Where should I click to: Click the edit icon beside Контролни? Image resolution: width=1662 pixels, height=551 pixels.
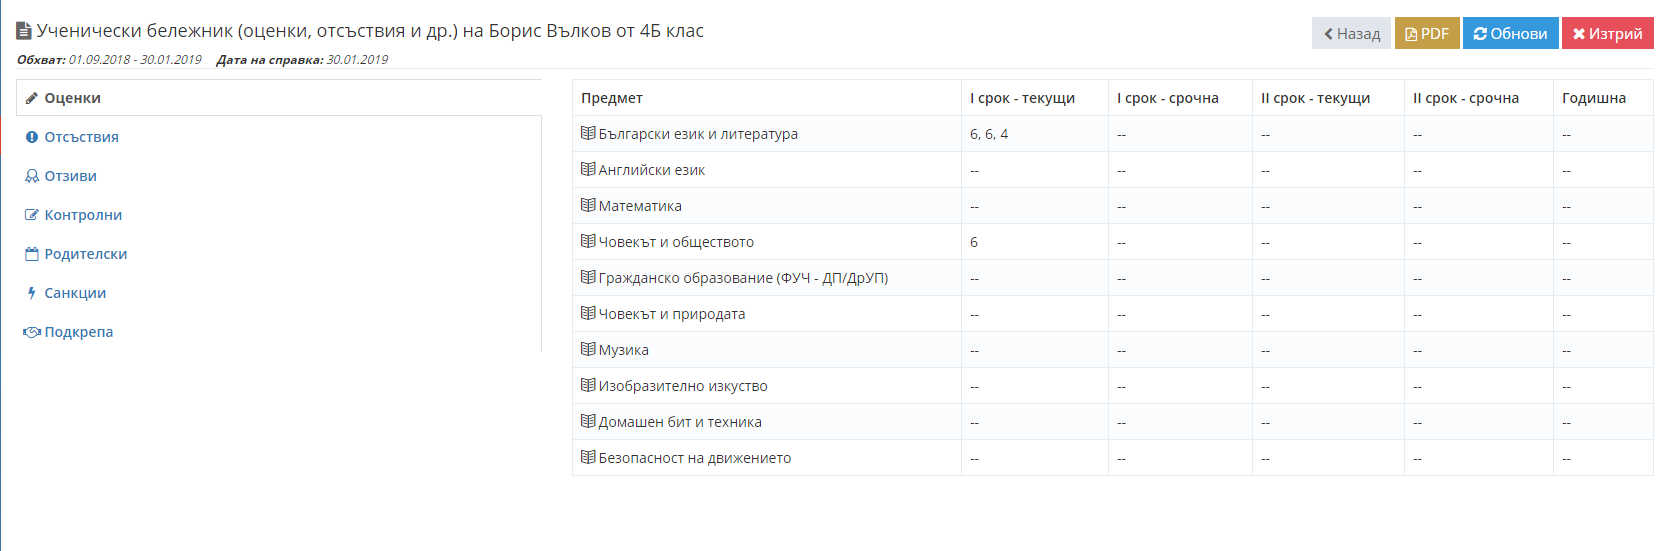(32, 215)
